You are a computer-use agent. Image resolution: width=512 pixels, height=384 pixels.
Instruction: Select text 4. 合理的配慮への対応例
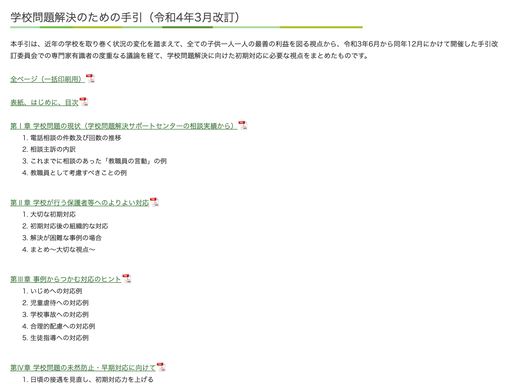click(x=59, y=326)
